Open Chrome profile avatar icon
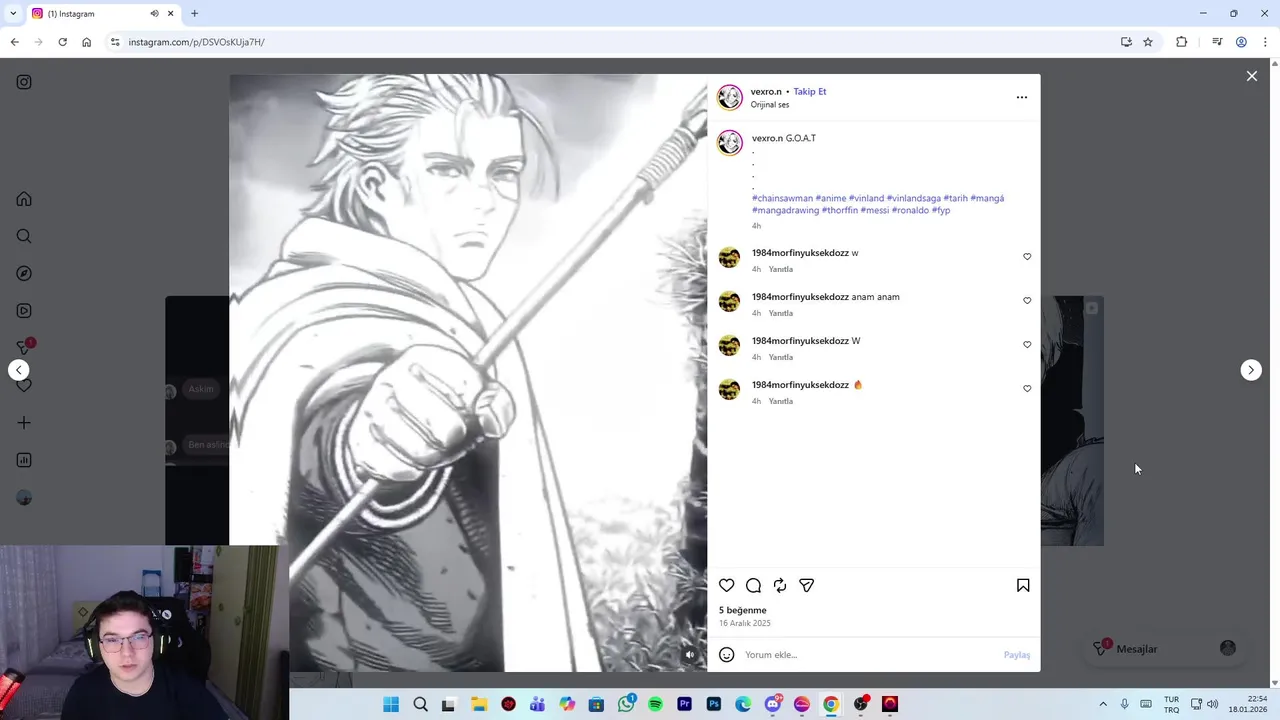This screenshot has width=1280, height=720. tap(1241, 42)
